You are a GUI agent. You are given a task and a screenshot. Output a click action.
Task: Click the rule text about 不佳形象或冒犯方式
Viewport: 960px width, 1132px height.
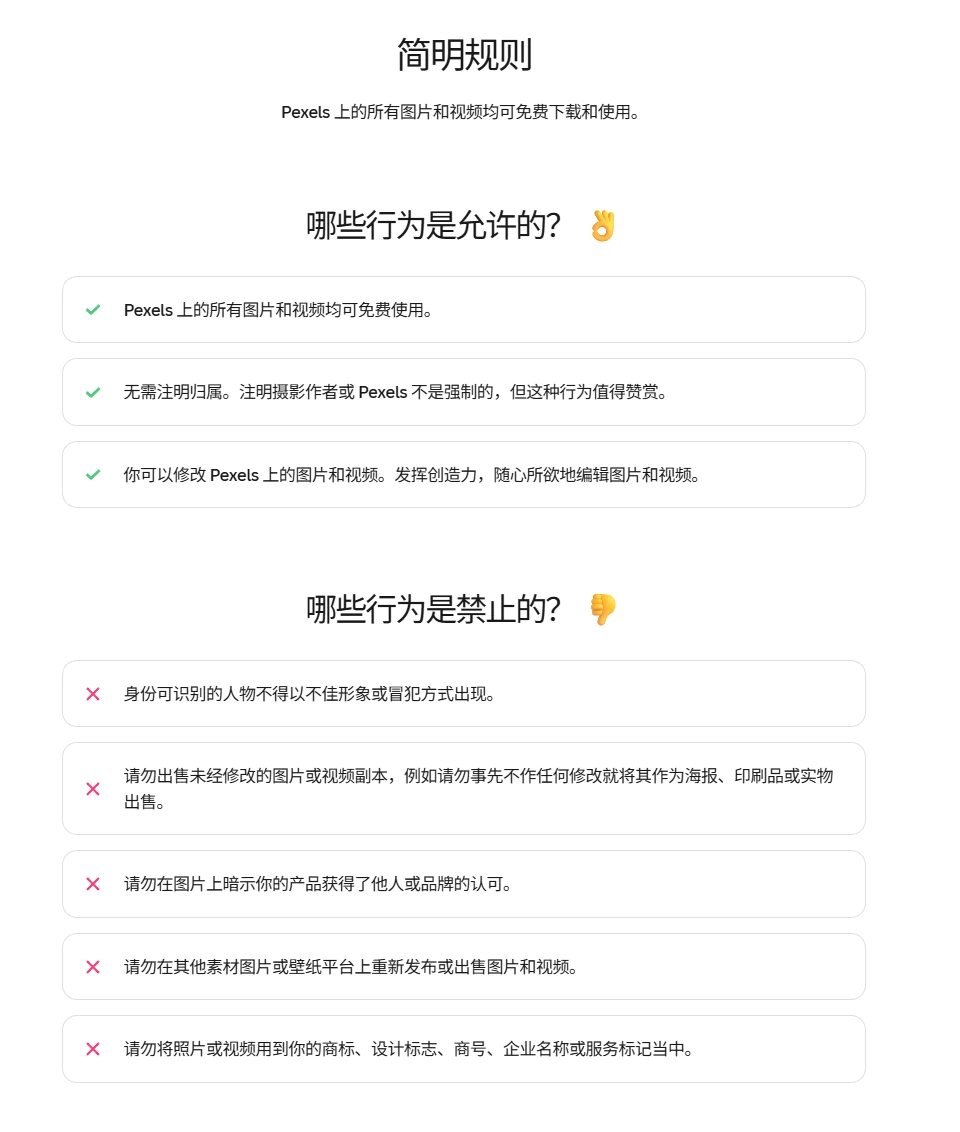309,694
